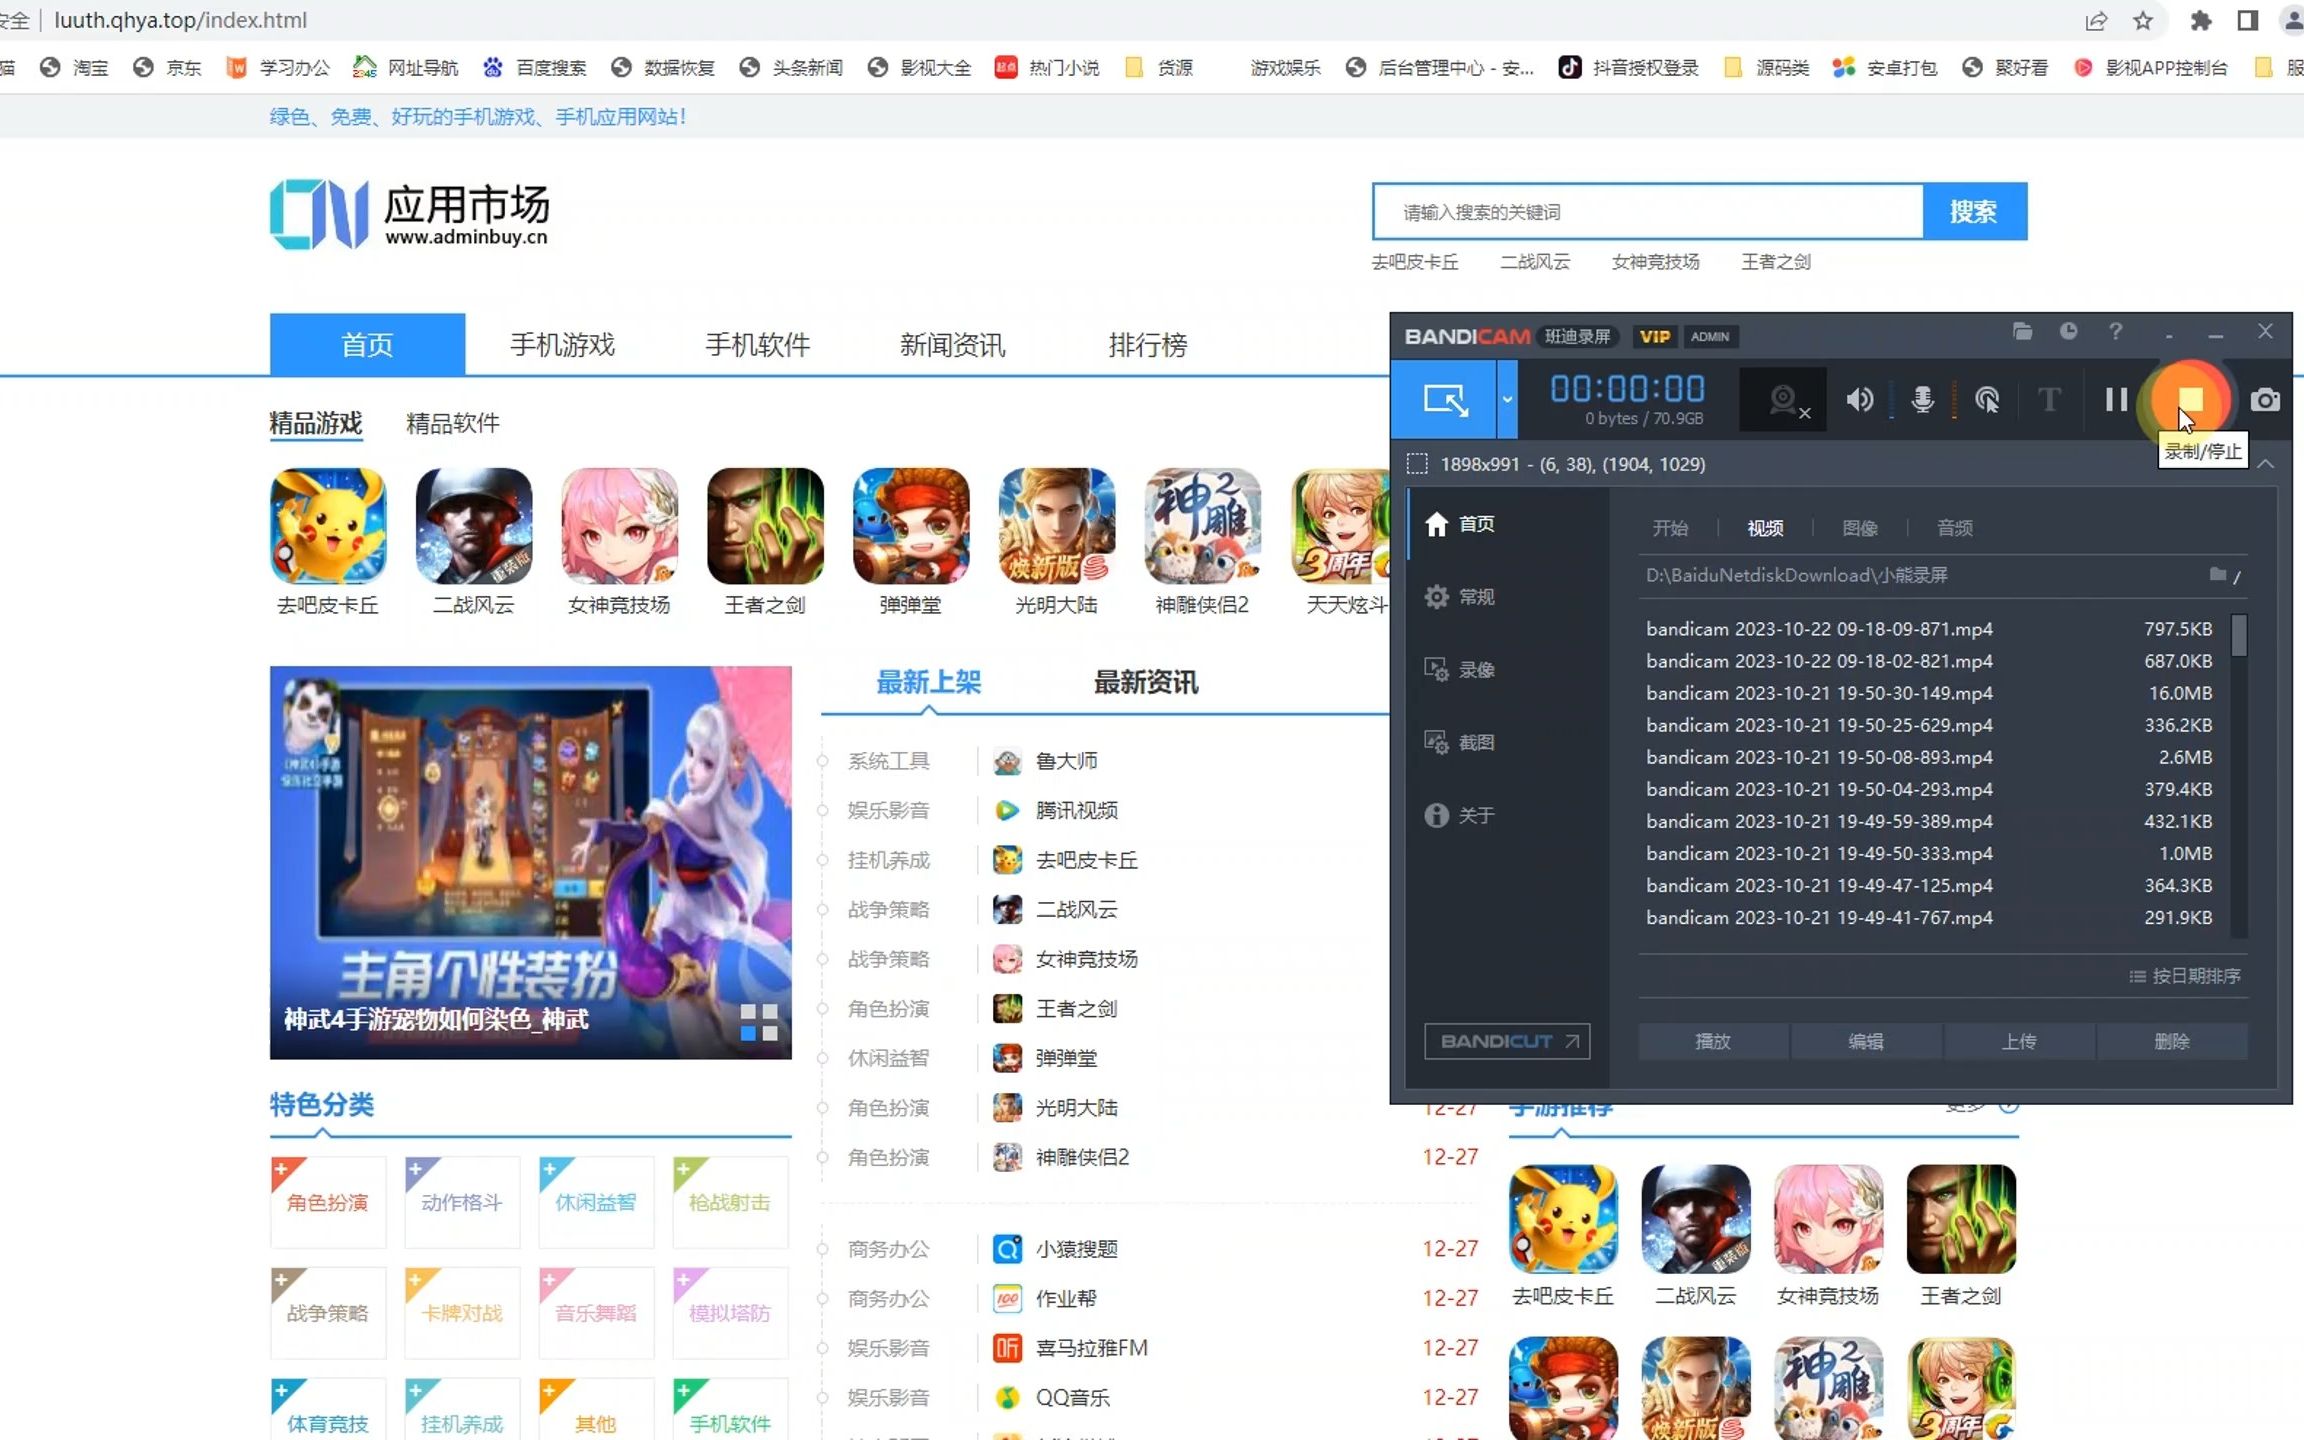Screen dimensions: 2304x1440
Task: Open 截图 settings in Bandicam sidebar
Action: (1460, 742)
